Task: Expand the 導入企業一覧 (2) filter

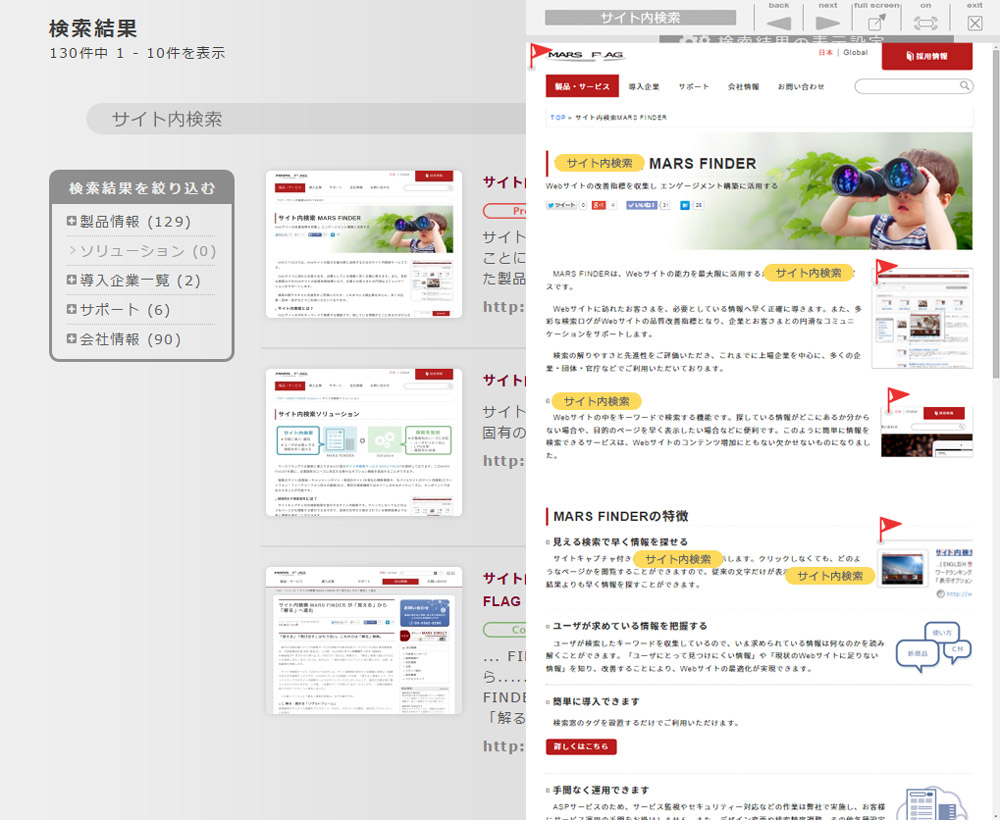Action: tap(71, 280)
